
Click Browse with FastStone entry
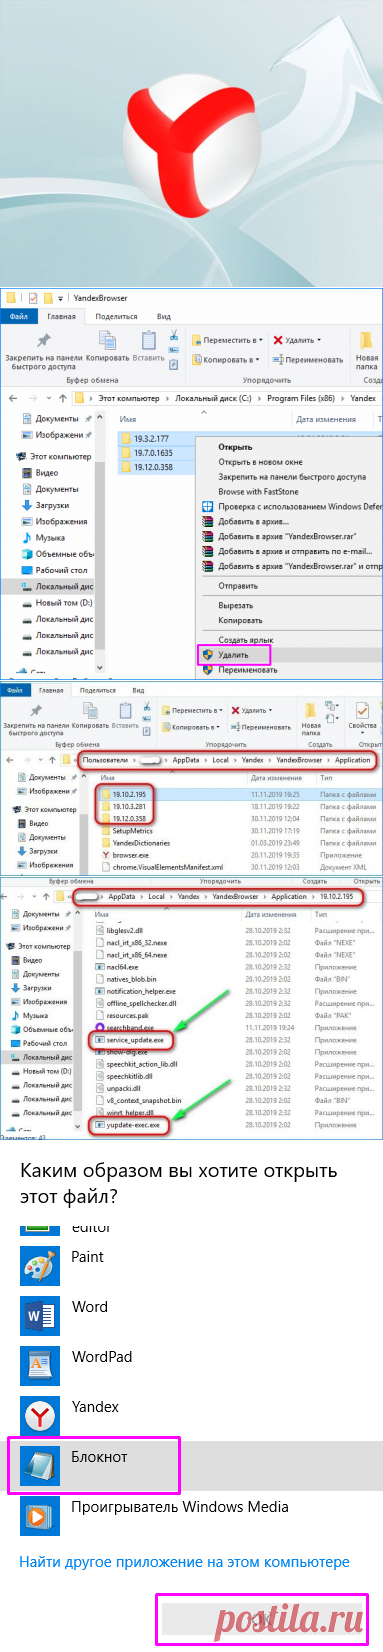click(258, 492)
